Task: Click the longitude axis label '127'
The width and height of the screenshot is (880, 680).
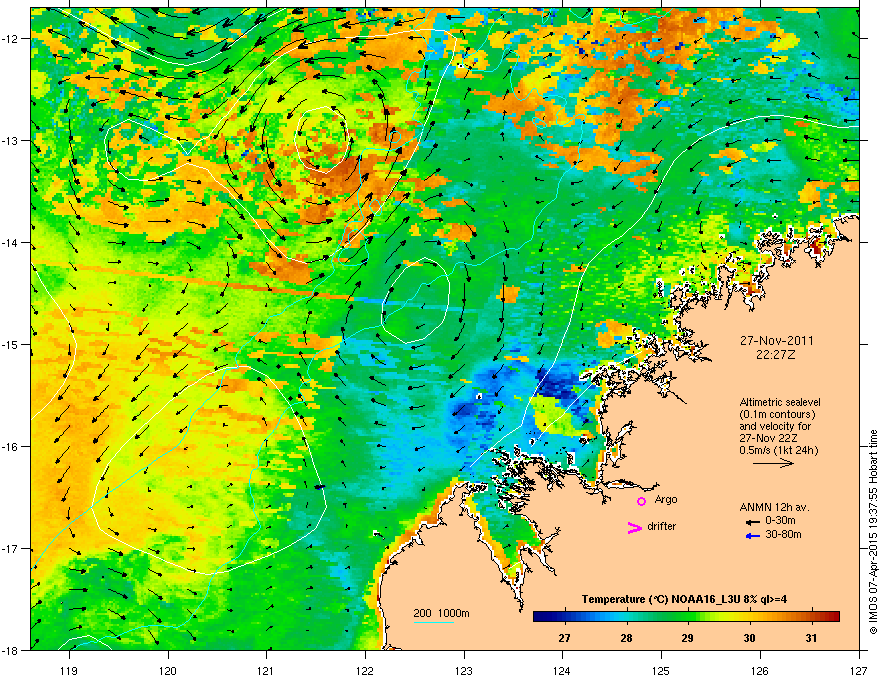Action: click(859, 670)
